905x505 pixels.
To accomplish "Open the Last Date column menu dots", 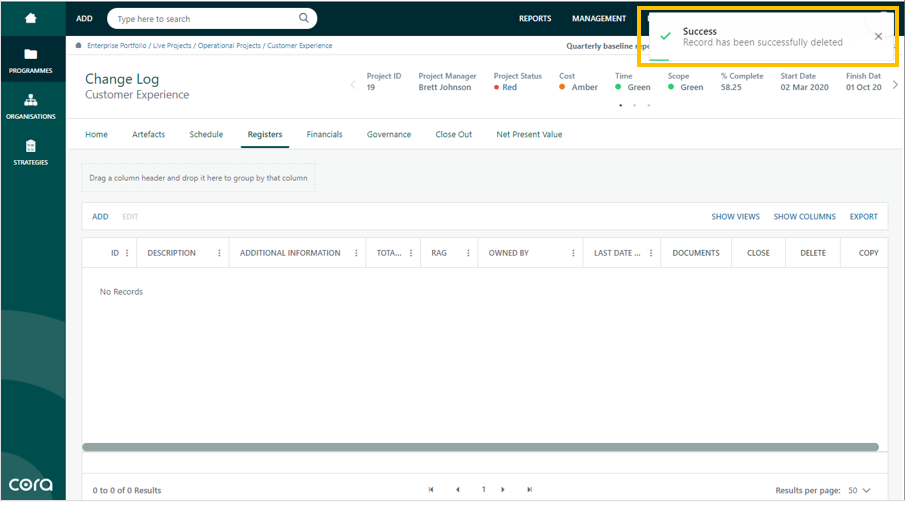I will coord(651,253).
